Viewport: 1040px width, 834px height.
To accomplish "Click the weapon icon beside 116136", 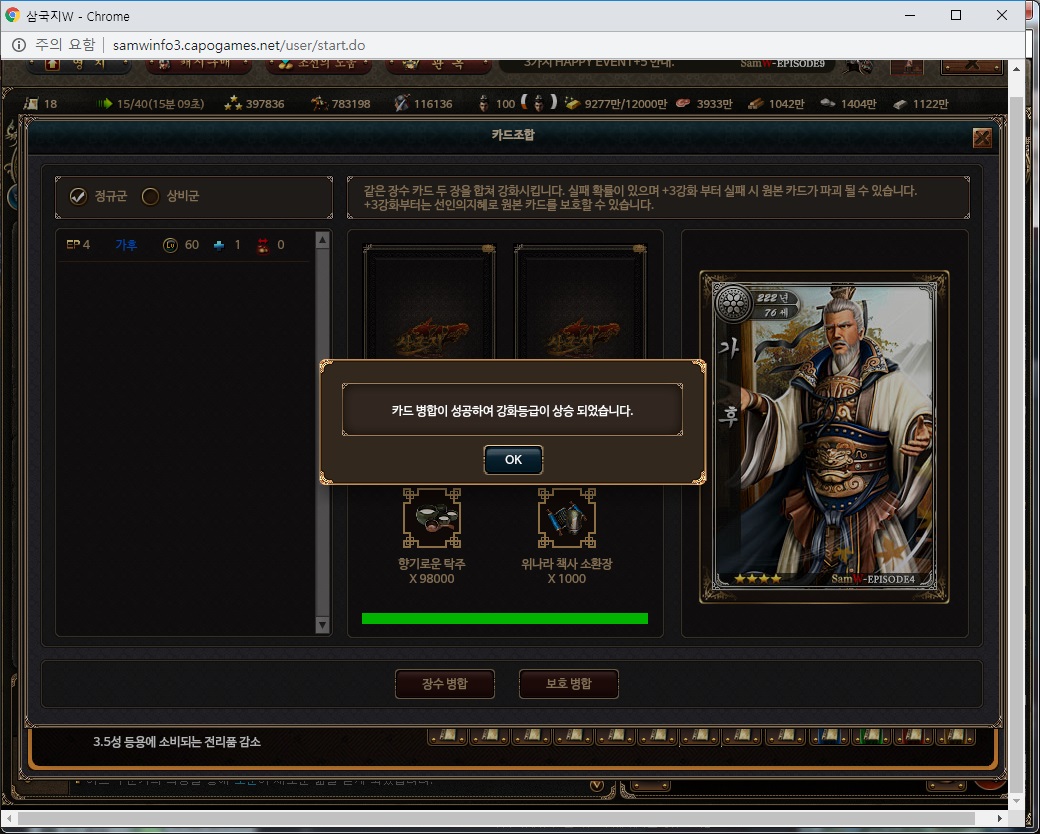I will tap(401, 104).
